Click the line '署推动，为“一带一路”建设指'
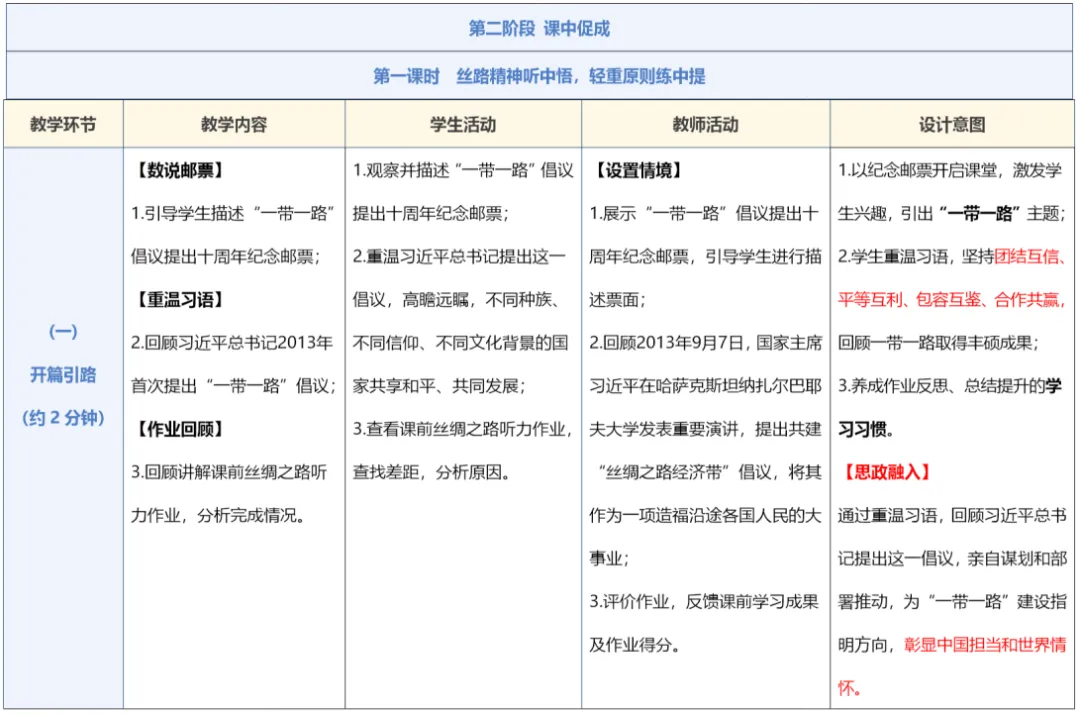This screenshot has width=1080, height=715. coord(952,602)
